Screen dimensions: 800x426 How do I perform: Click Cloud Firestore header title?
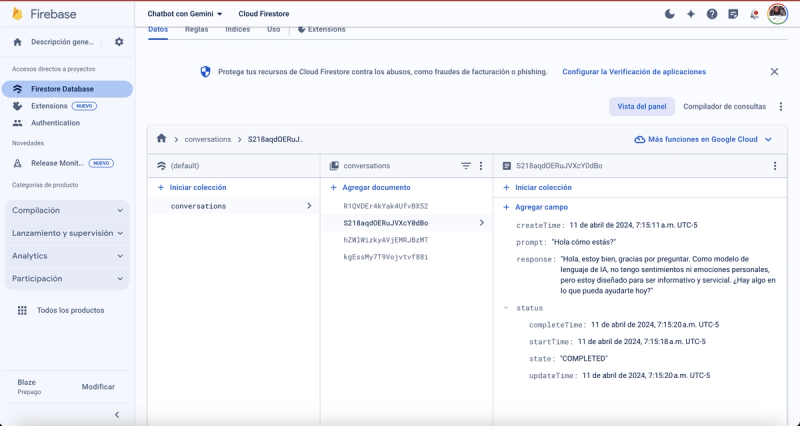point(264,14)
